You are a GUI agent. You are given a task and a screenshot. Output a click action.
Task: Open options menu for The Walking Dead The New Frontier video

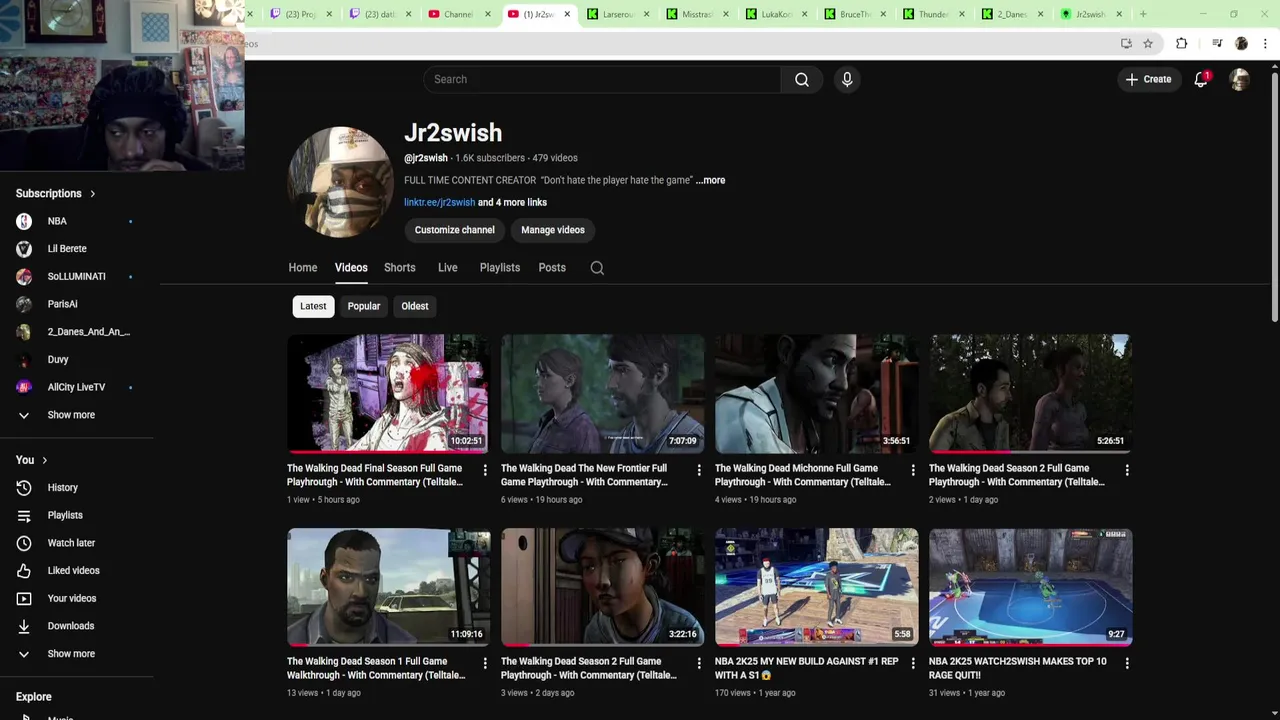point(699,469)
